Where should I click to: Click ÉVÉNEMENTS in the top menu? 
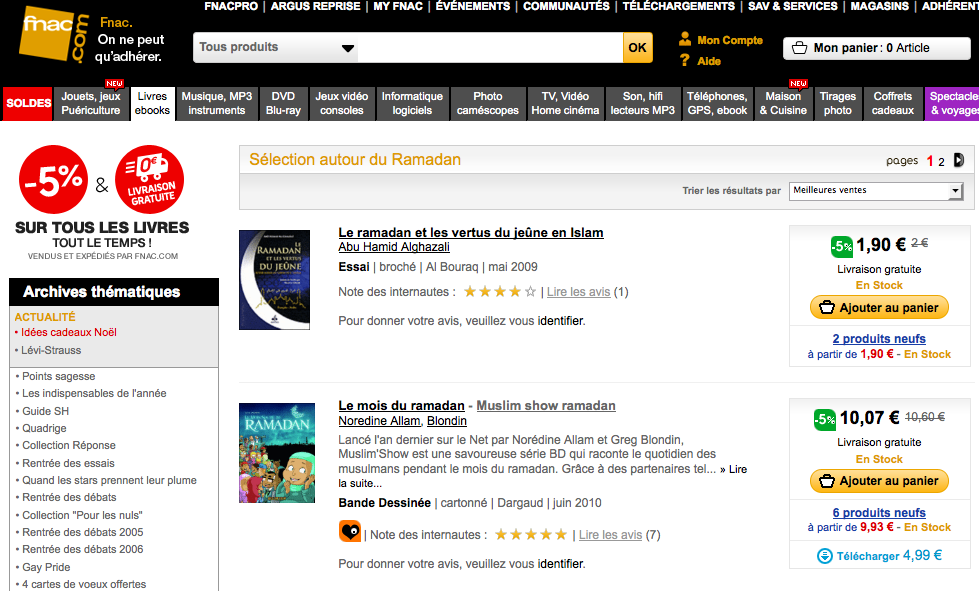click(473, 6)
